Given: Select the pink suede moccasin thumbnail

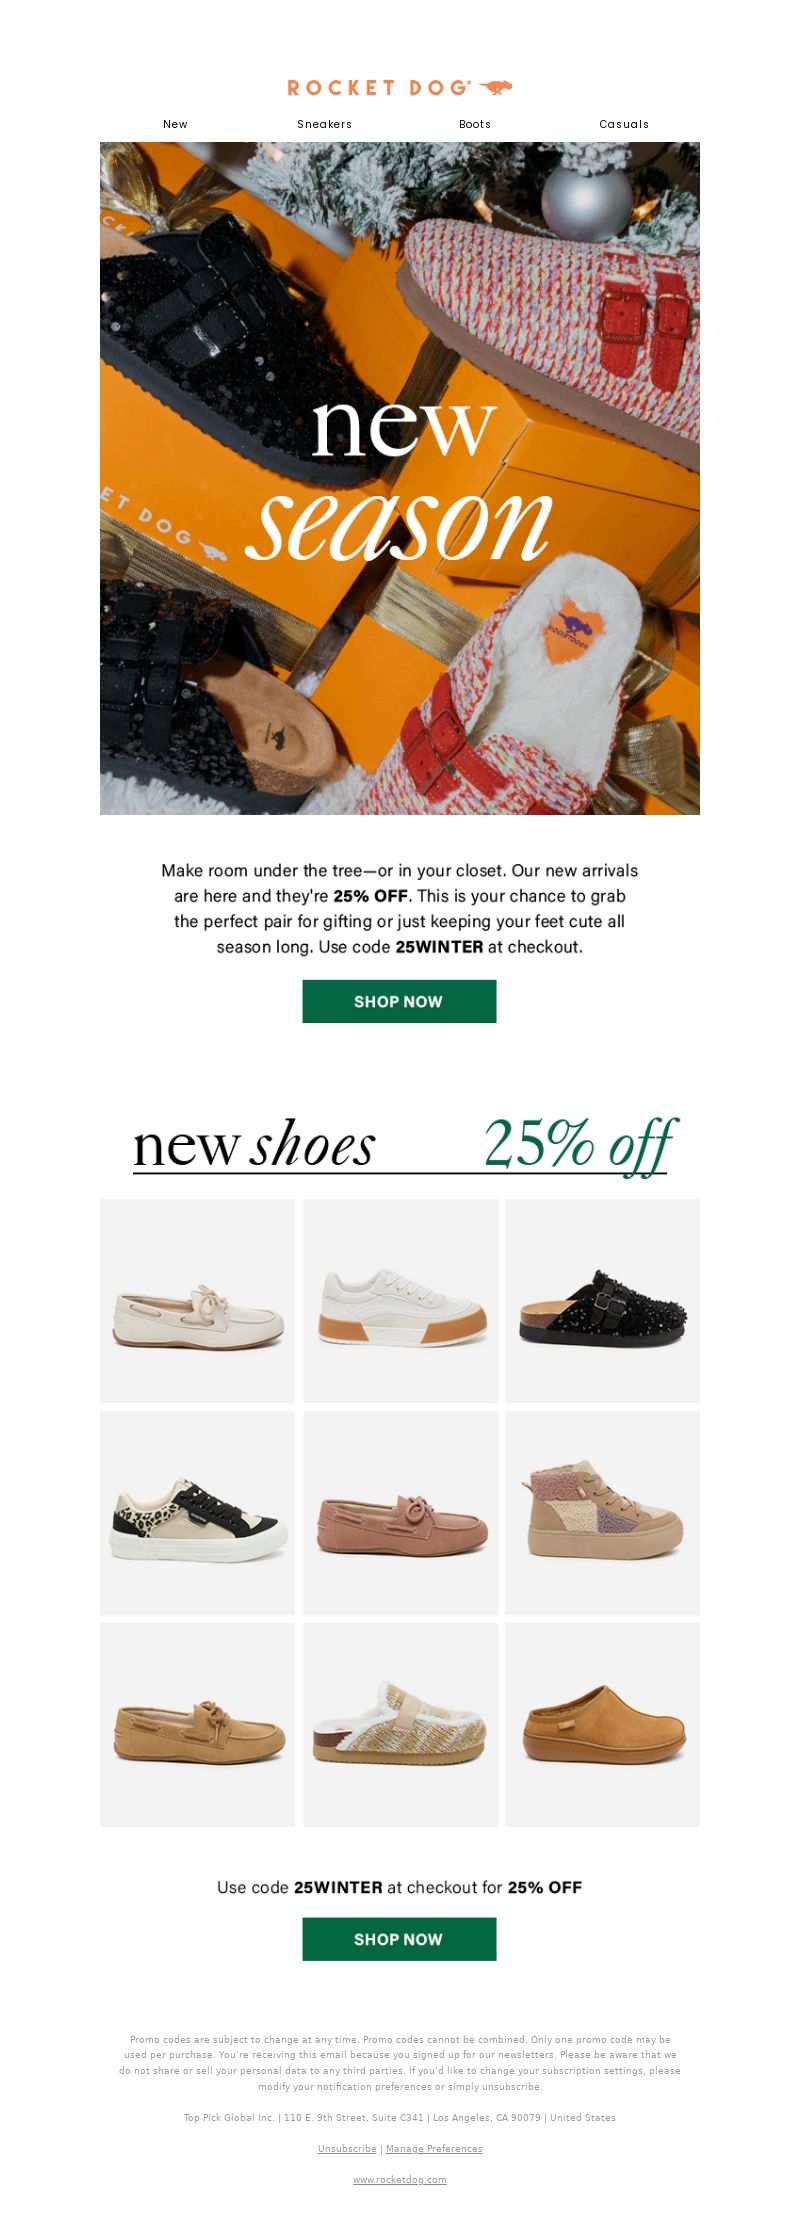Looking at the screenshot, I should coord(400,1513).
